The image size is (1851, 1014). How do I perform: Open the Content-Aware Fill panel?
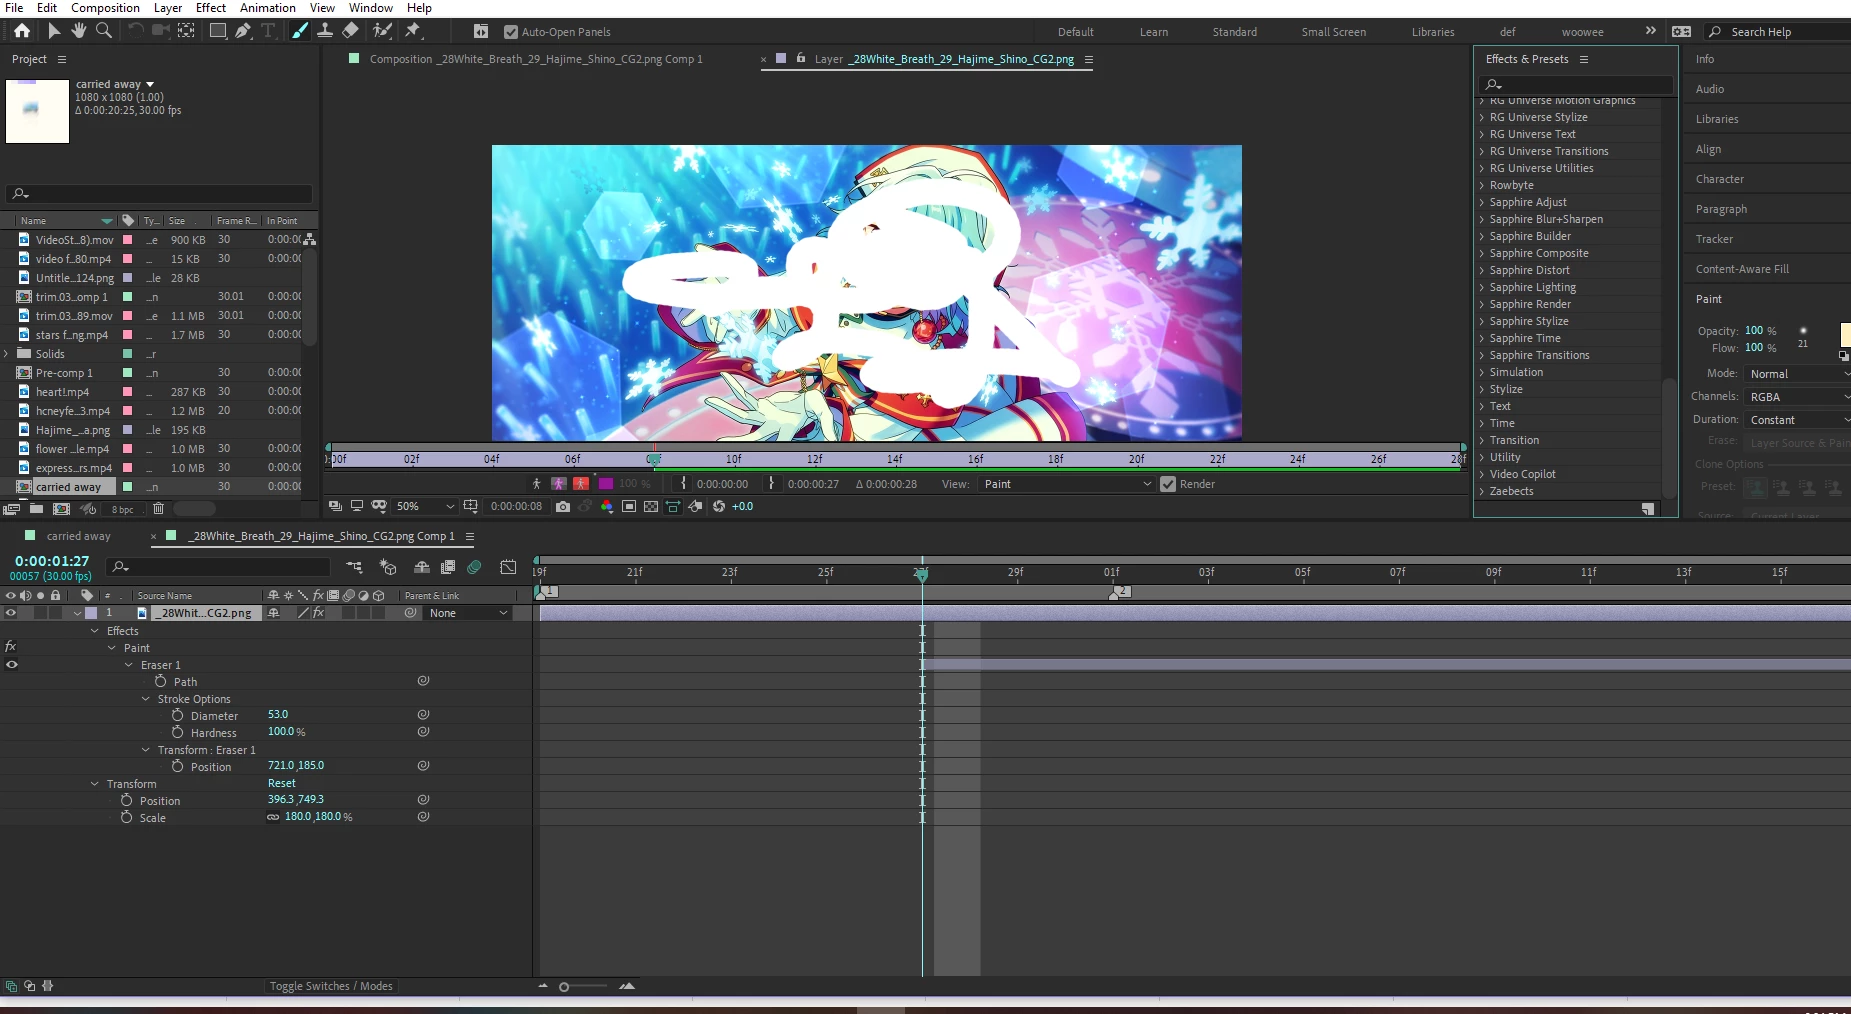pyautogui.click(x=1742, y=269)
